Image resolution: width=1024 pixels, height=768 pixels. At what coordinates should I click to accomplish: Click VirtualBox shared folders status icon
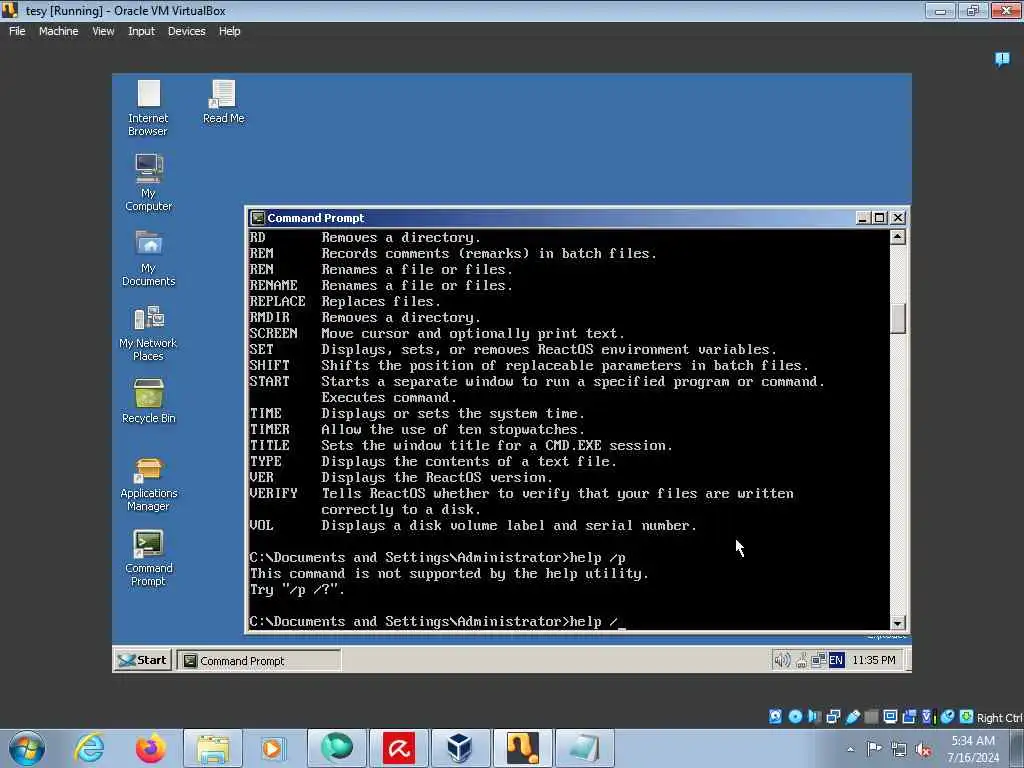(x=871, y=716)
